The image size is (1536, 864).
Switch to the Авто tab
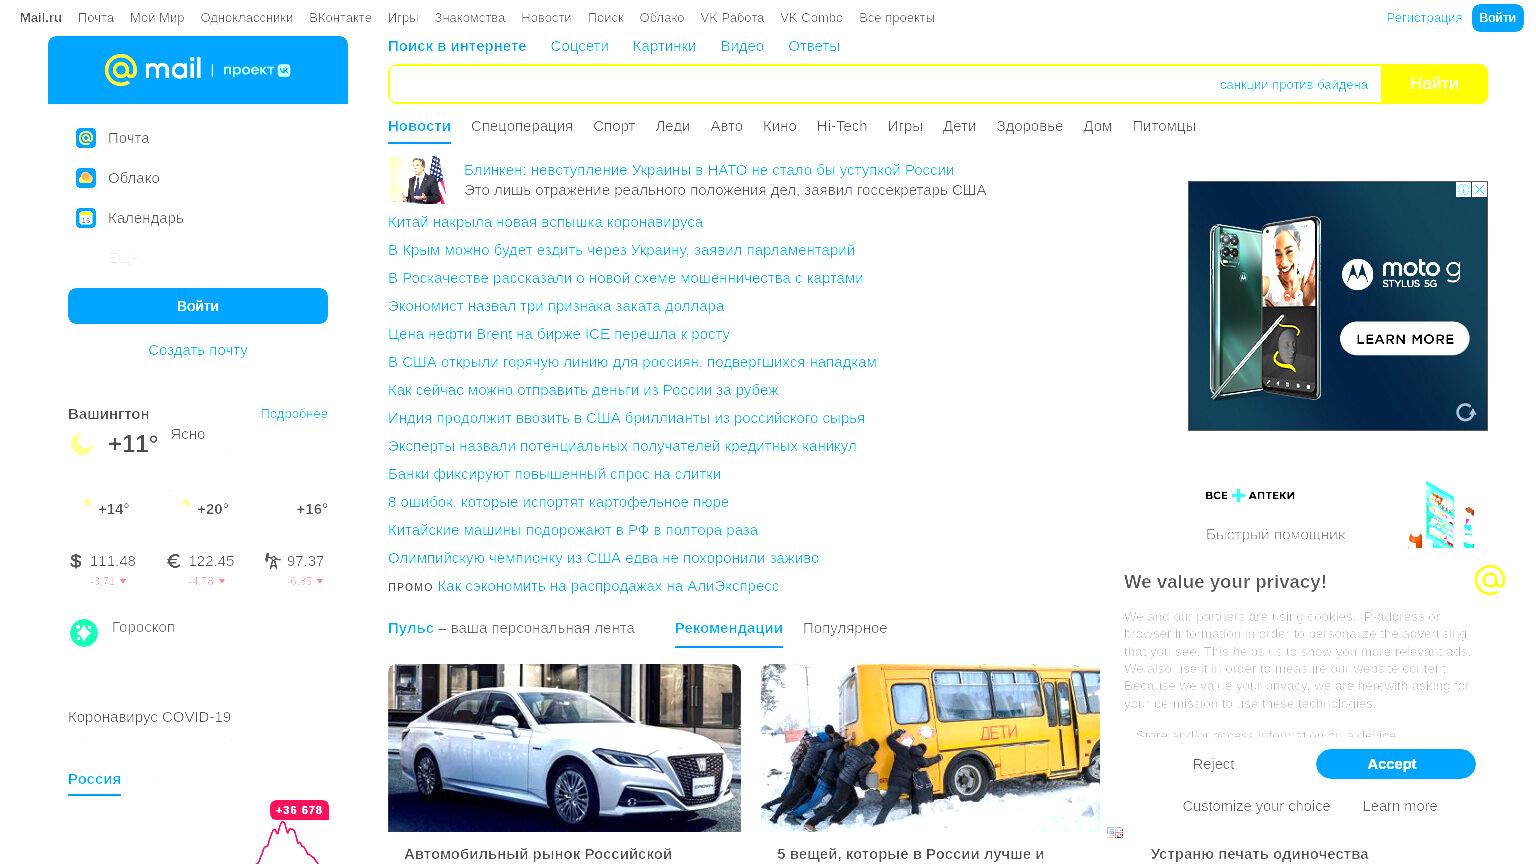click(727, 126)
